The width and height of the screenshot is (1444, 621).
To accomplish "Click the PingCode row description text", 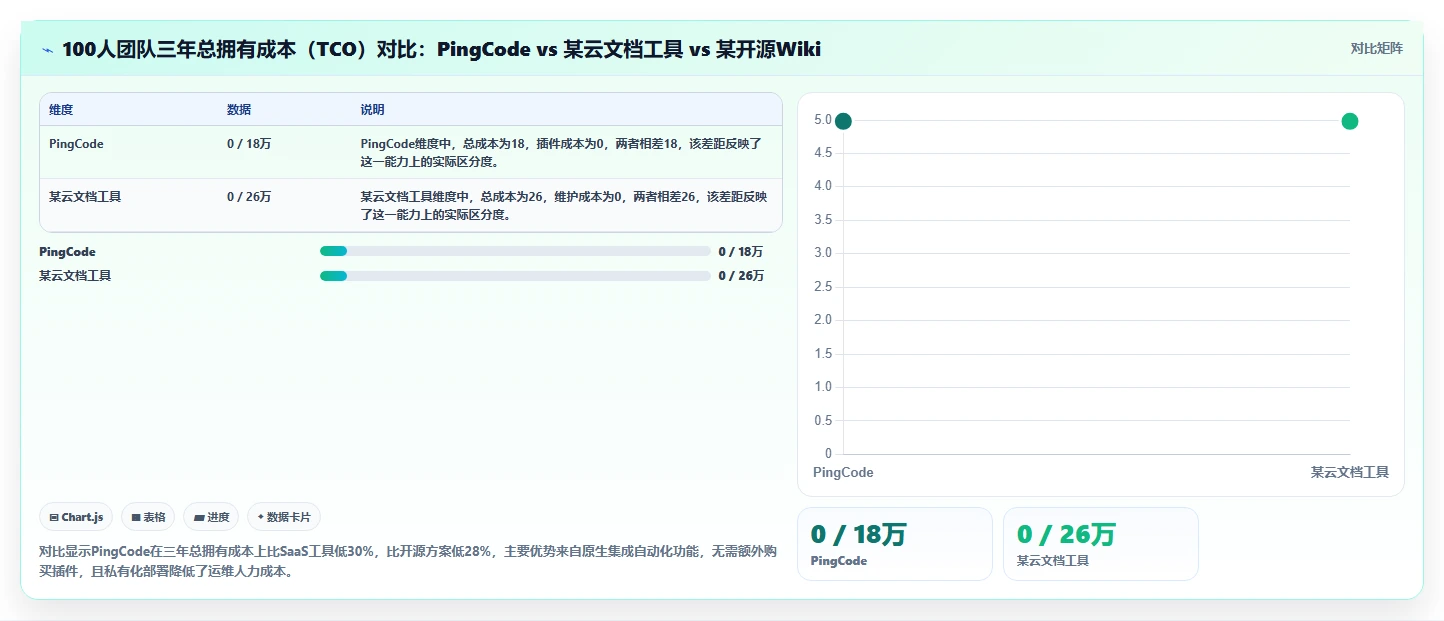I will click(x=561, y=152).
